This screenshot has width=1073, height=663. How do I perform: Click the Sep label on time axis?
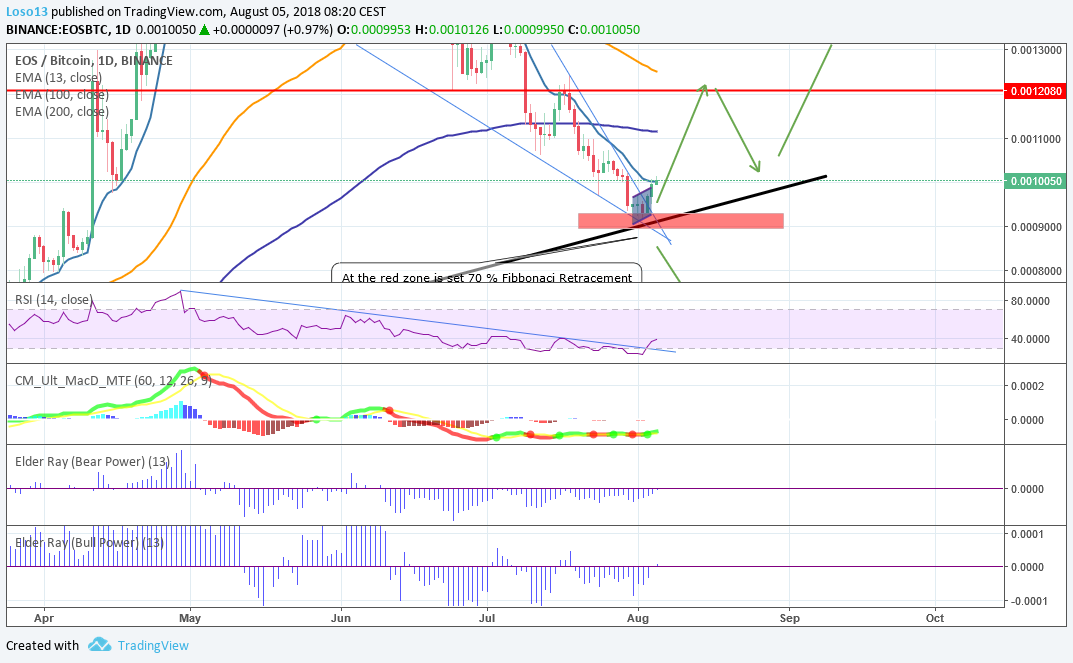789,618
